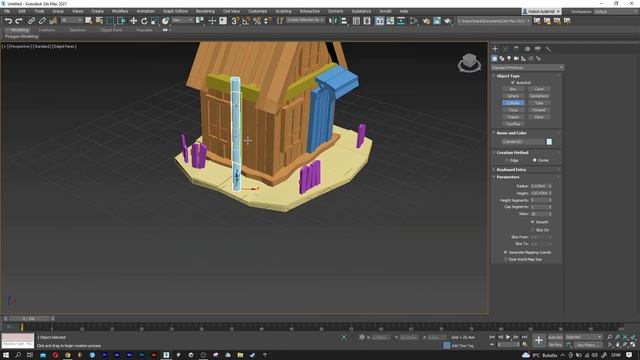Open the user account sign-in dropdown
The image size is (640, 360).
pyautogui.click(x=542, y=11)
